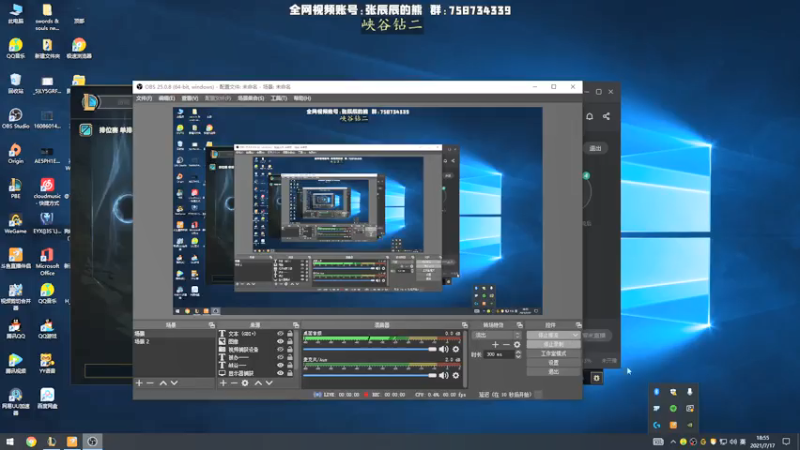
Task: Open transition properties gear icon
Action: pyautogui.click(x=517, y=344)
